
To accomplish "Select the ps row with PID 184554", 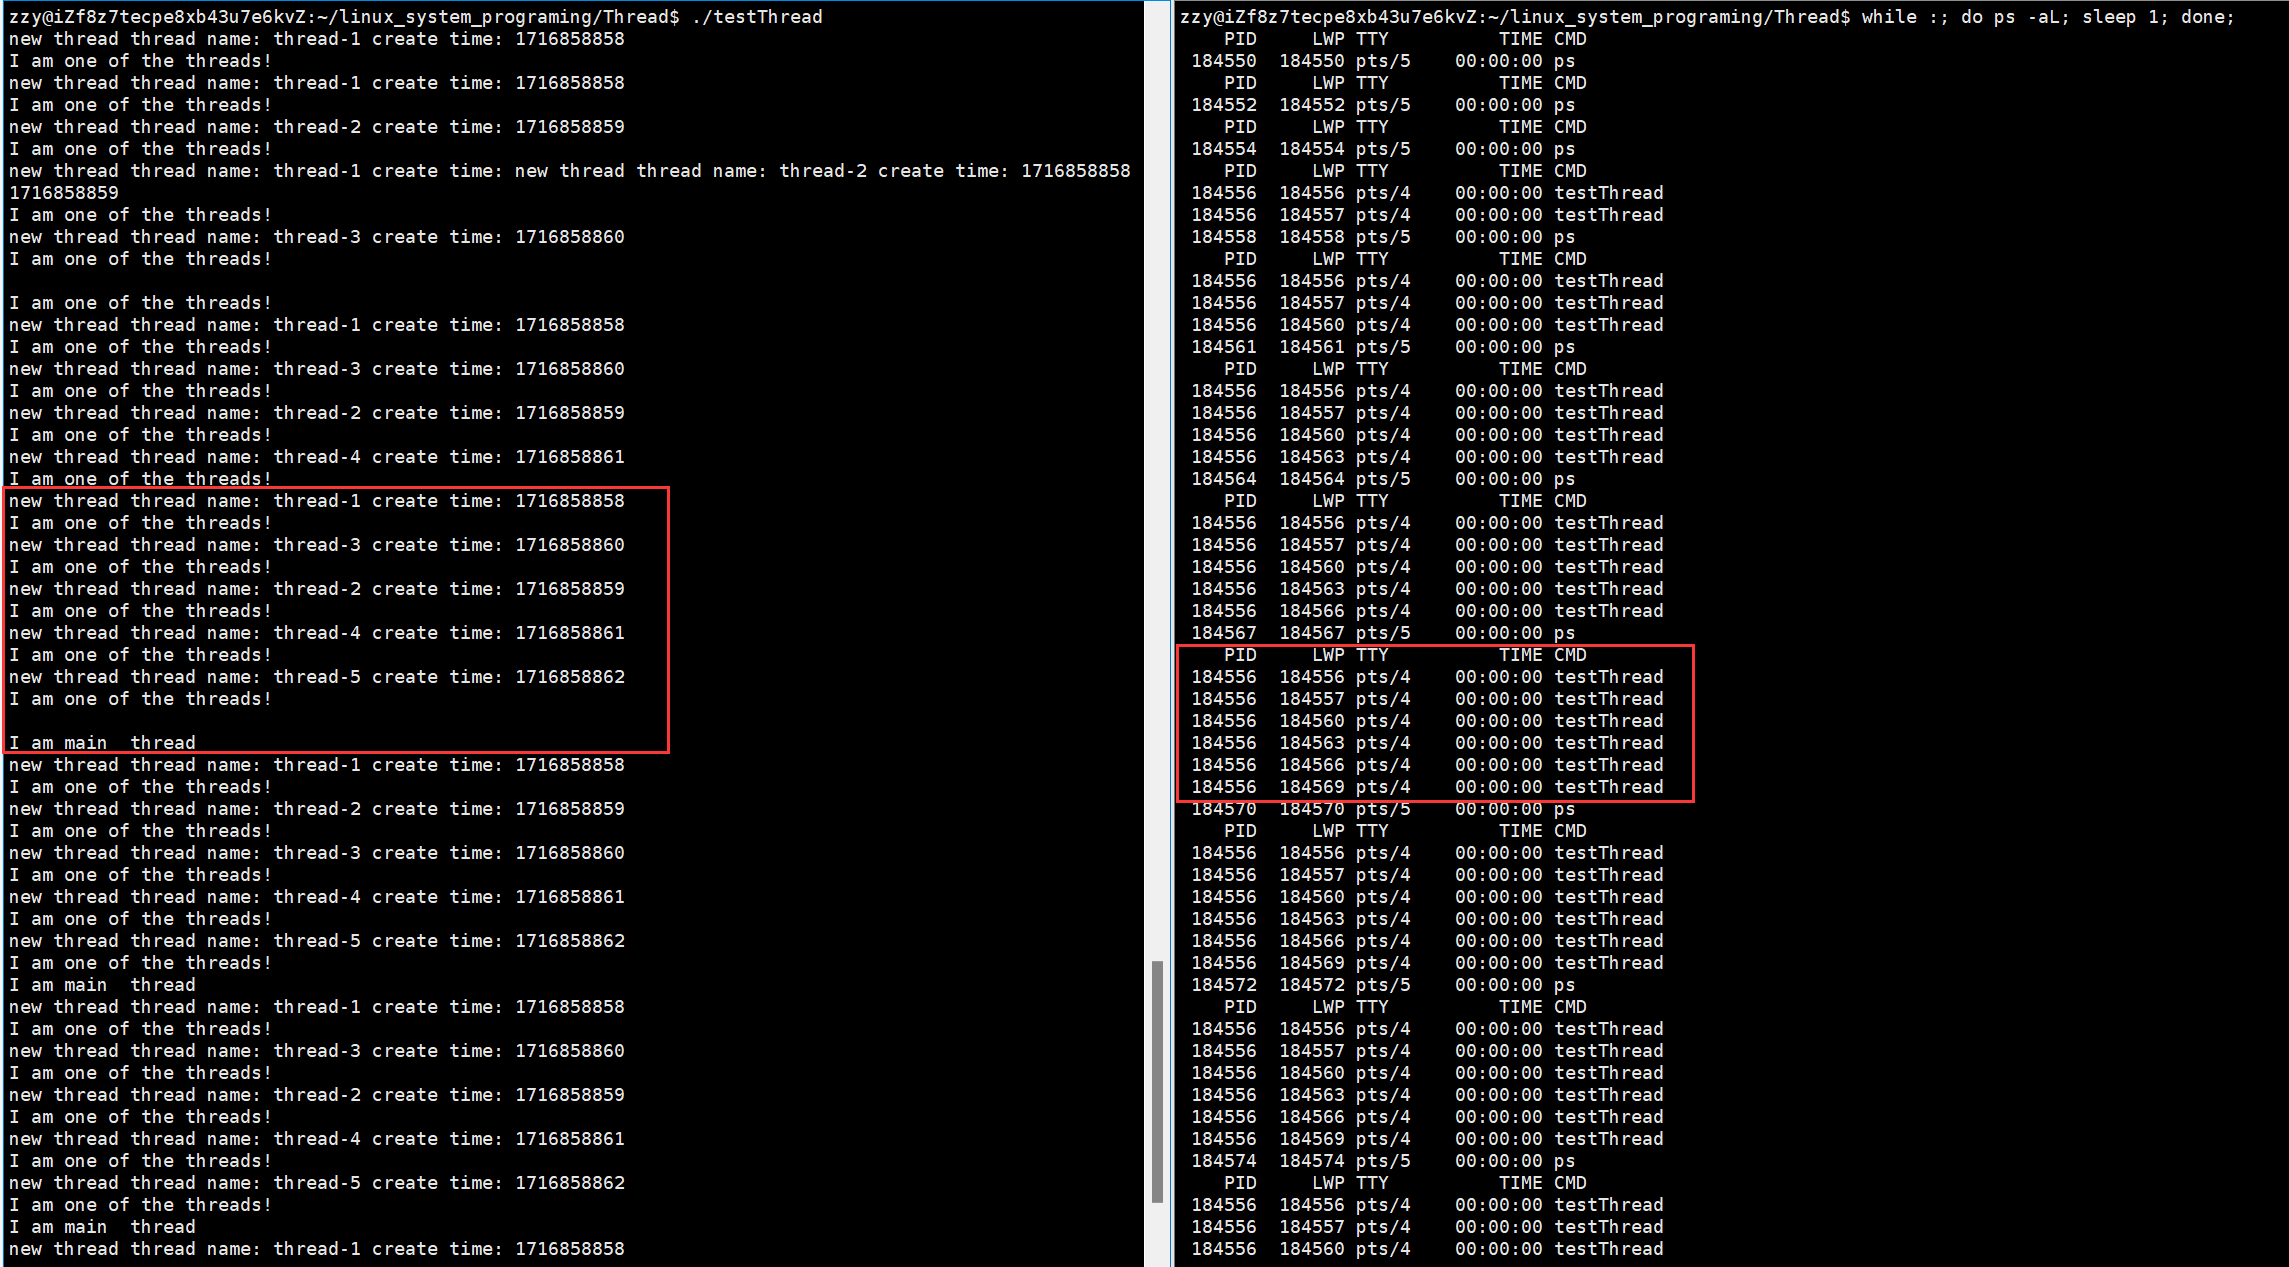I will point(1382,149).
